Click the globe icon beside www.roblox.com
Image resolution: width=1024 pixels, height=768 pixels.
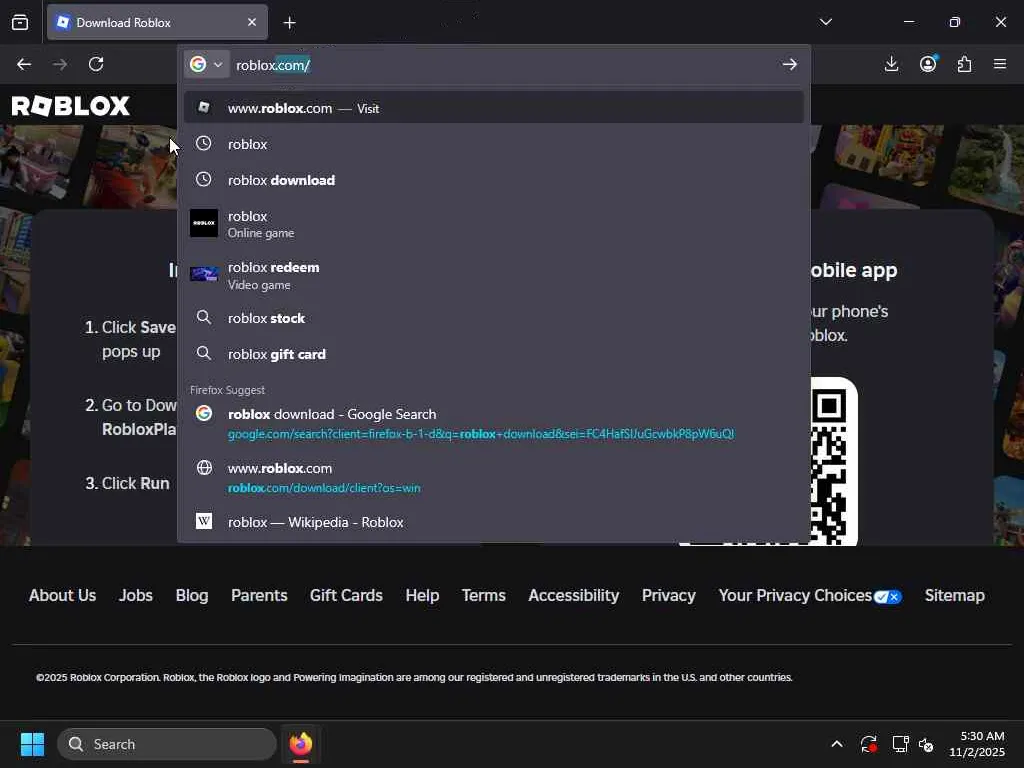[204, 467]
